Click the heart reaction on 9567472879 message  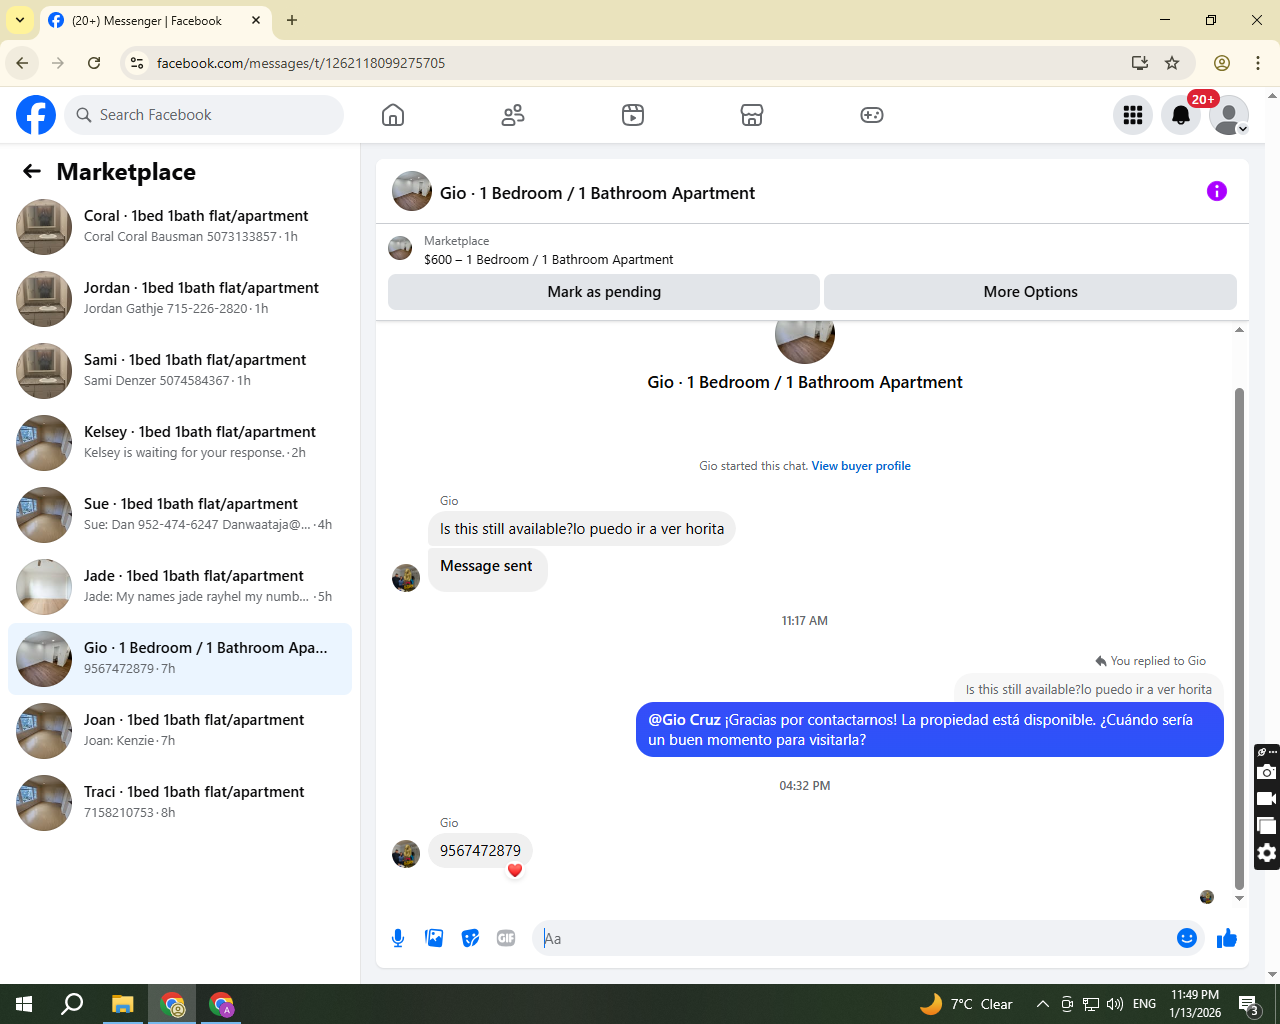(515, 870)
